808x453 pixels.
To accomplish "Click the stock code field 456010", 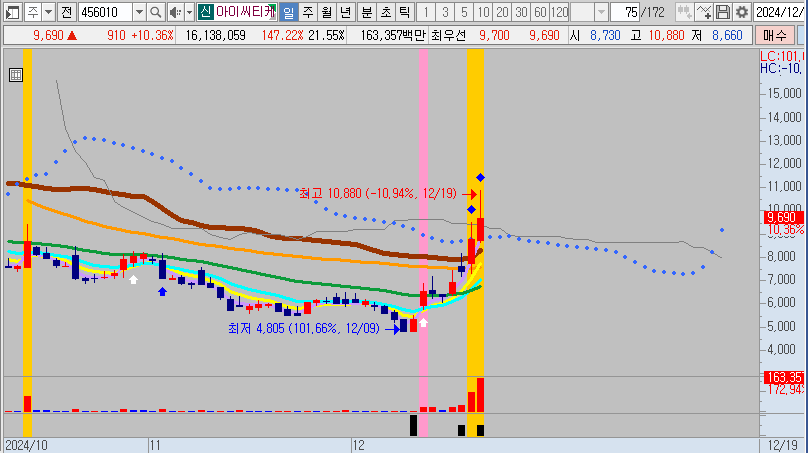I will [106, 12].
